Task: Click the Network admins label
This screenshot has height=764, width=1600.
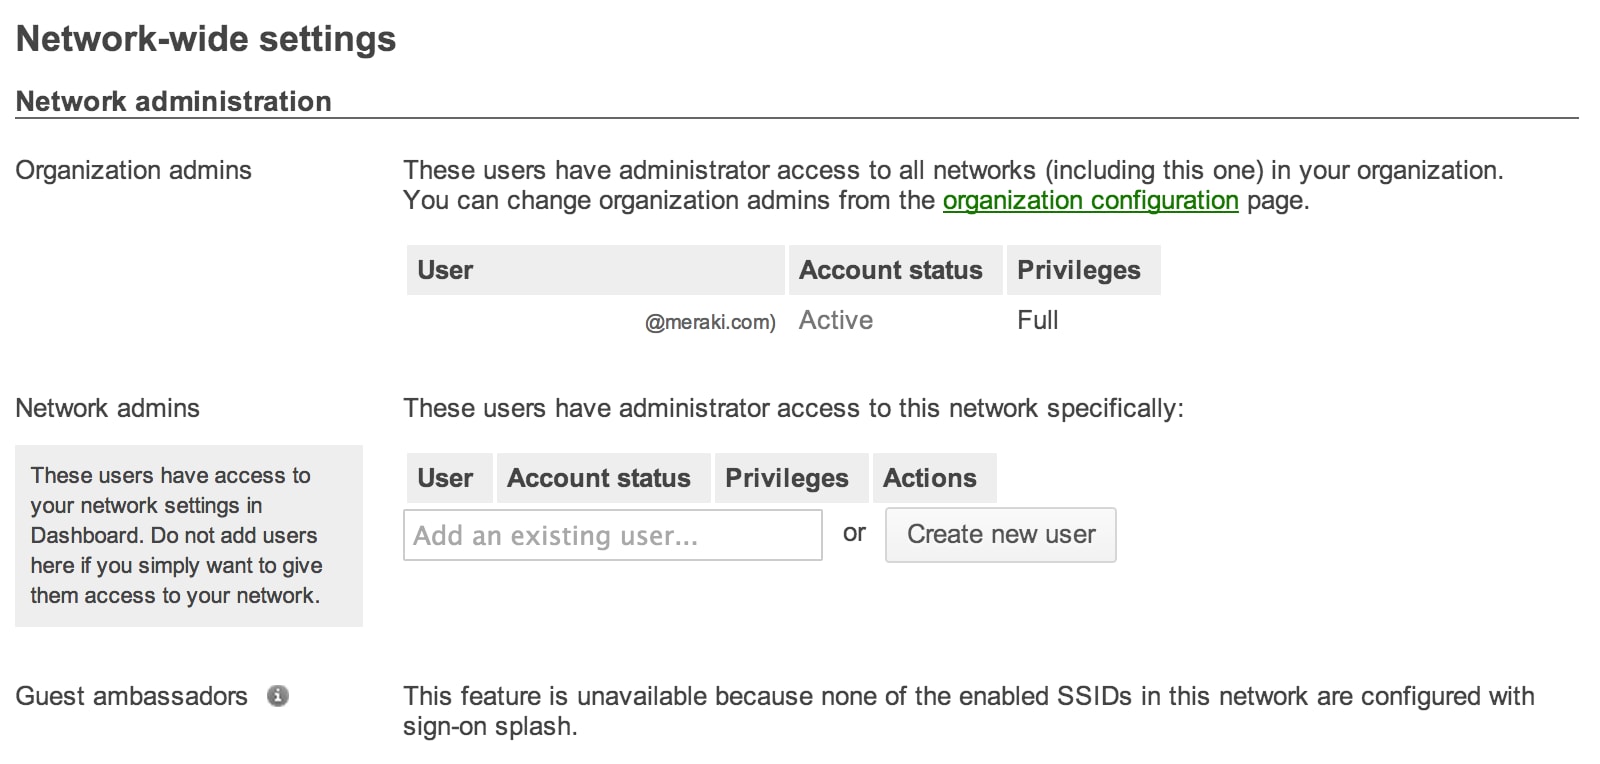Action: [x=107, y=408]
